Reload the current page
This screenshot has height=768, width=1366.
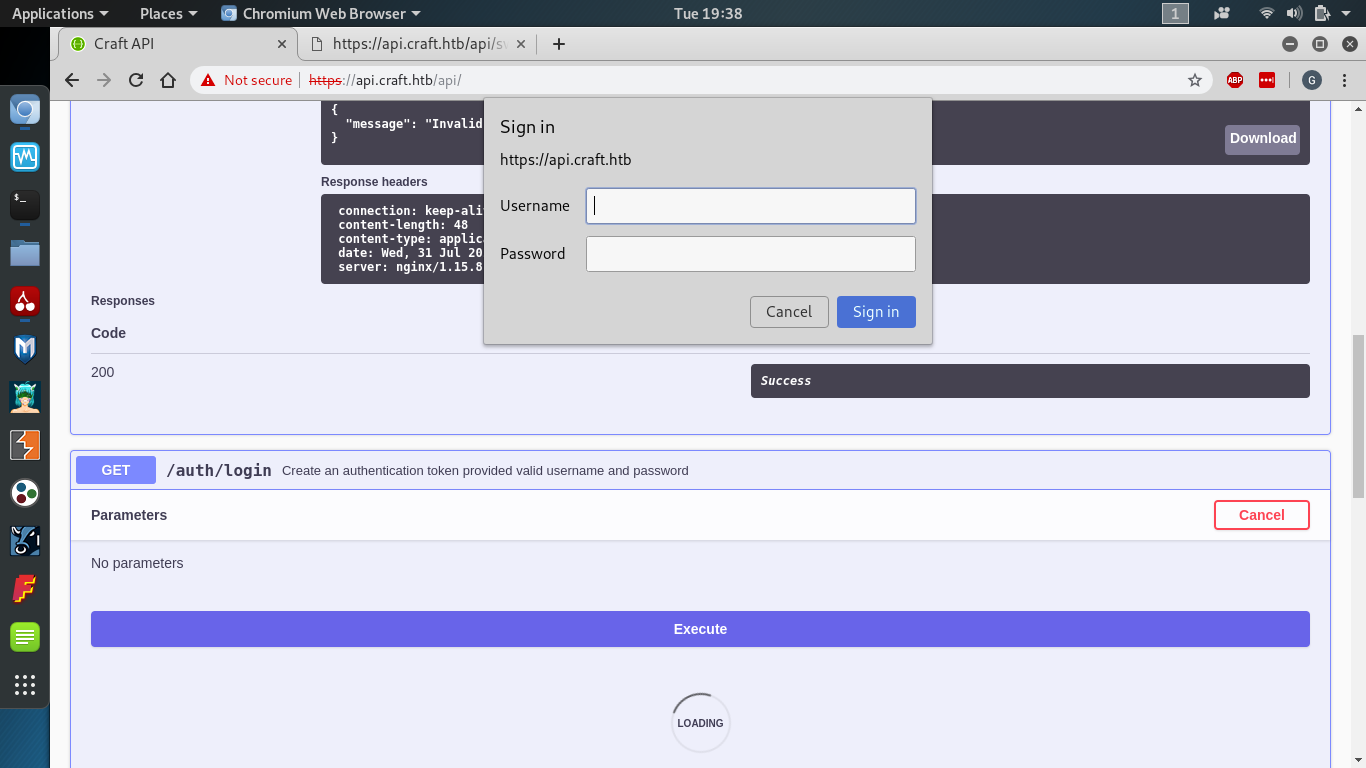point(136,80)
